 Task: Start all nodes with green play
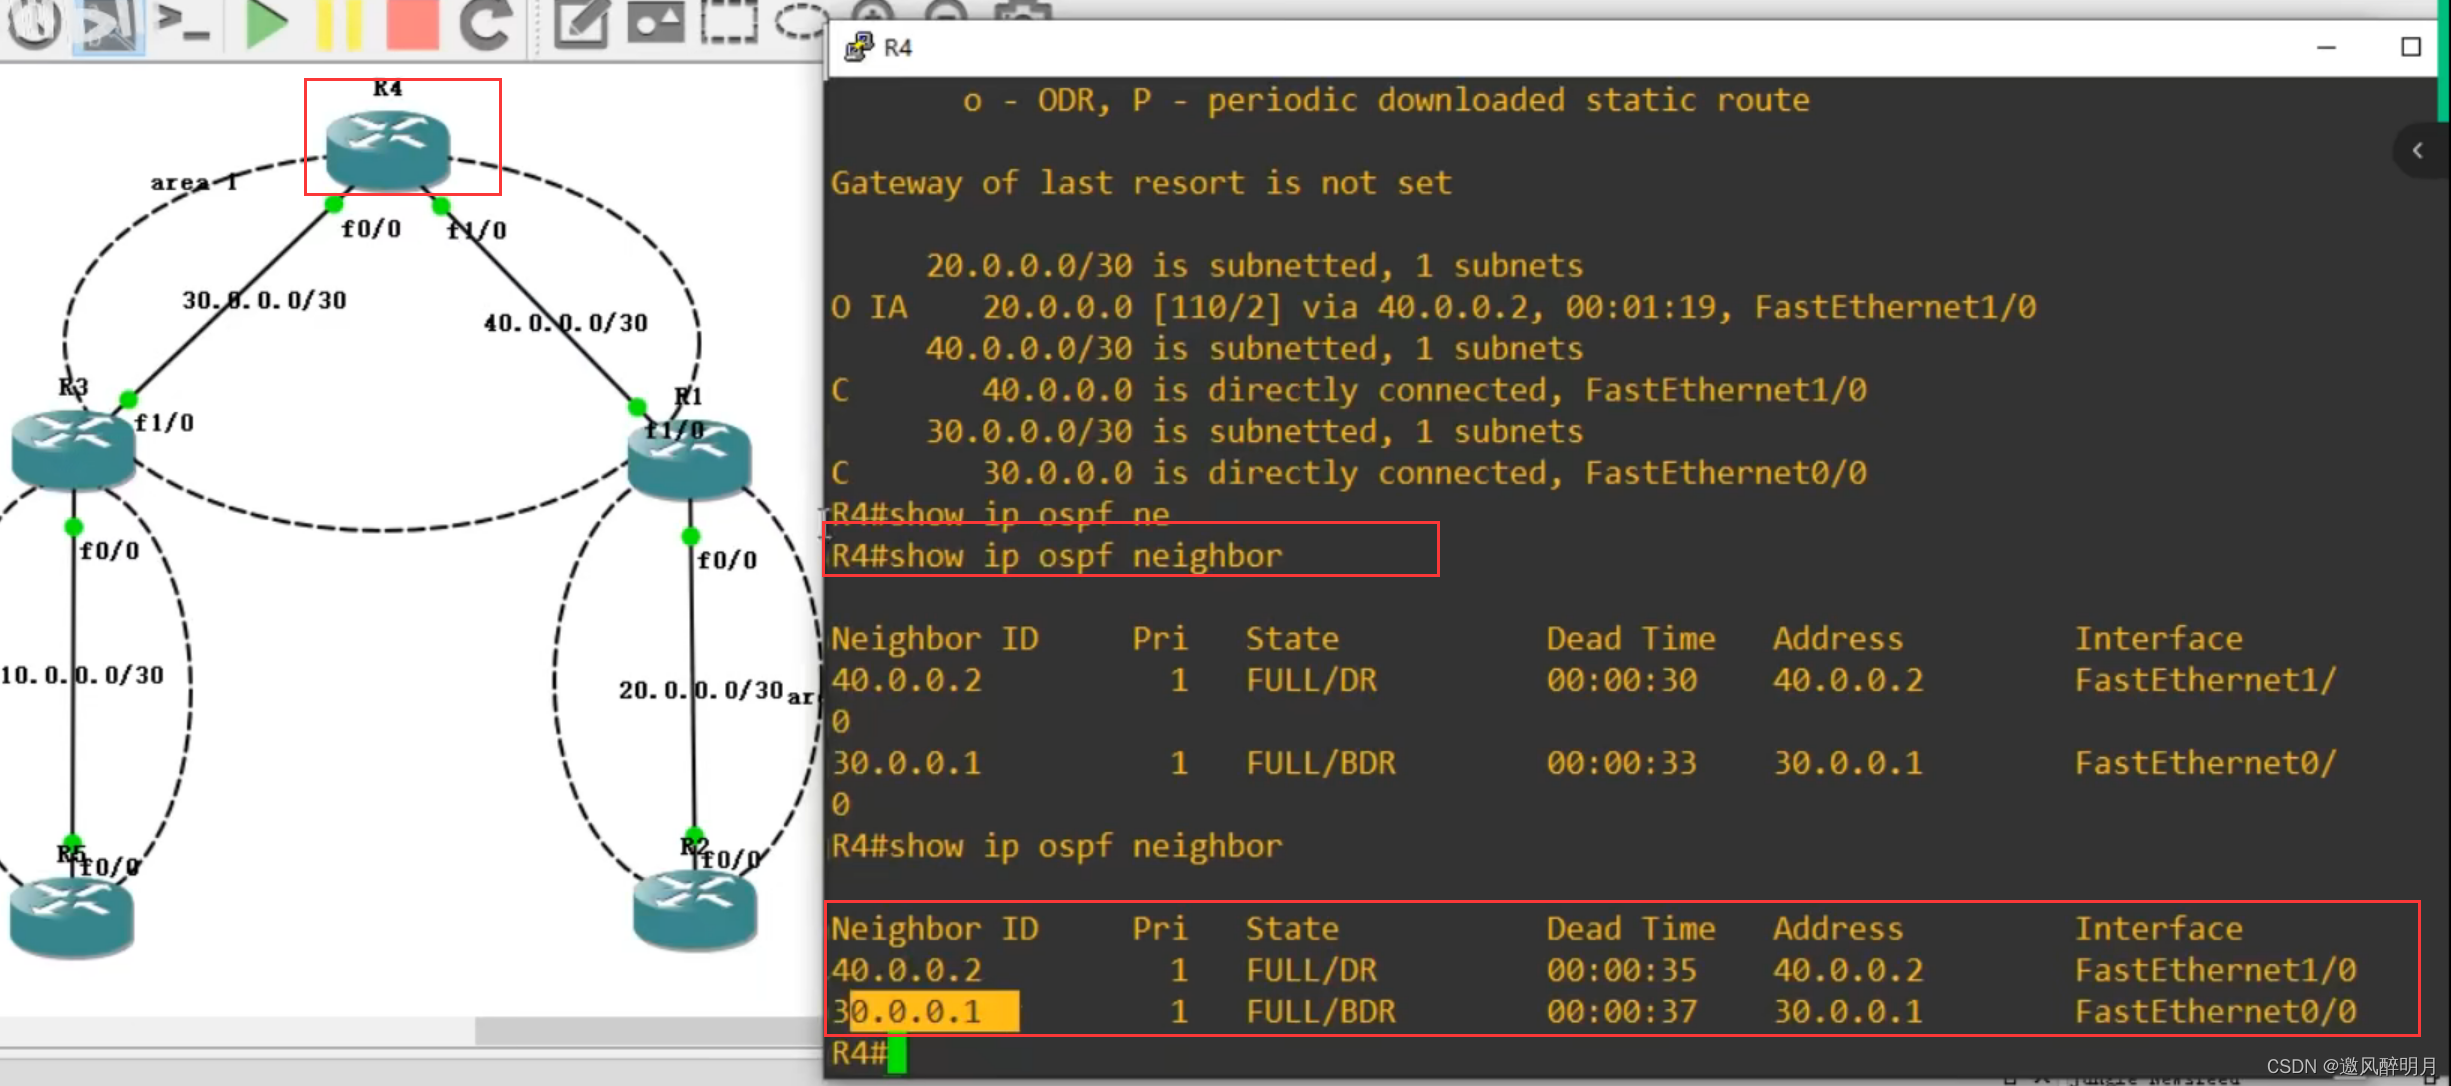[x=266, y=24]
